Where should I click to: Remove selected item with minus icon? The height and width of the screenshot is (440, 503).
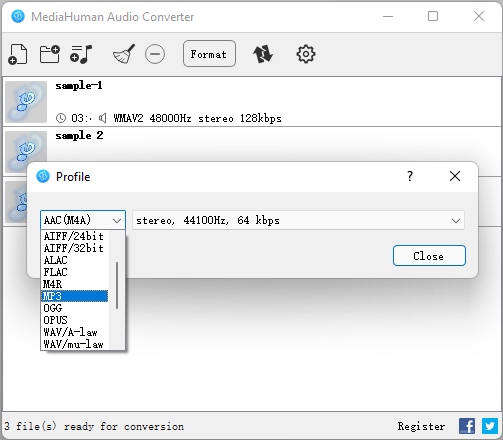(x=155, y=54)
